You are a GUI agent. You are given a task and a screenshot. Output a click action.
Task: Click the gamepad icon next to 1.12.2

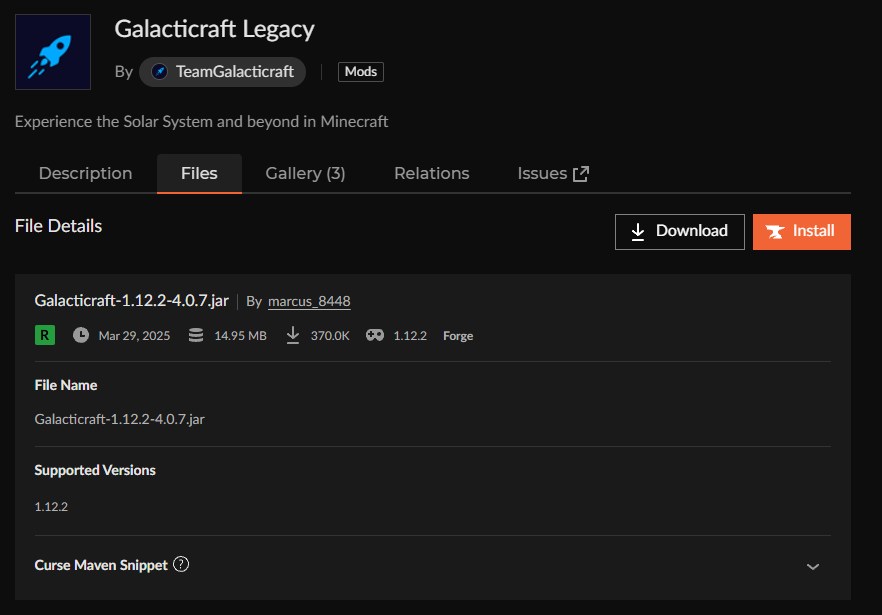coord(373,335)
